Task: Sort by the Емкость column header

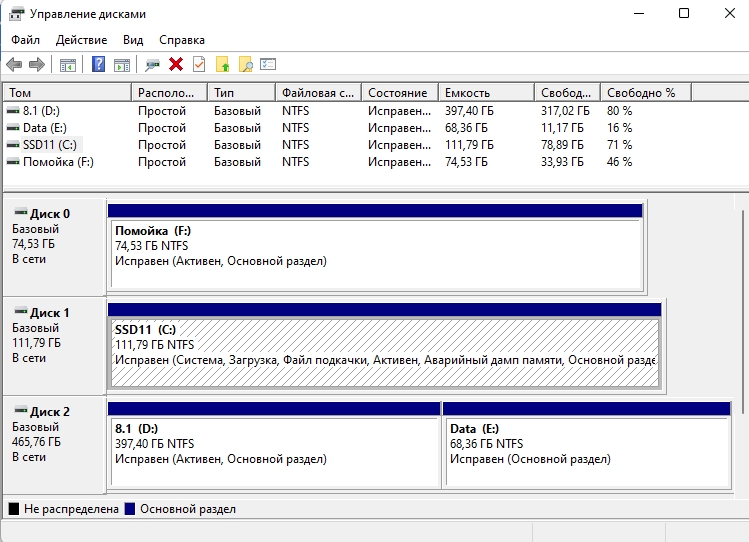Action: click(486, 93)
